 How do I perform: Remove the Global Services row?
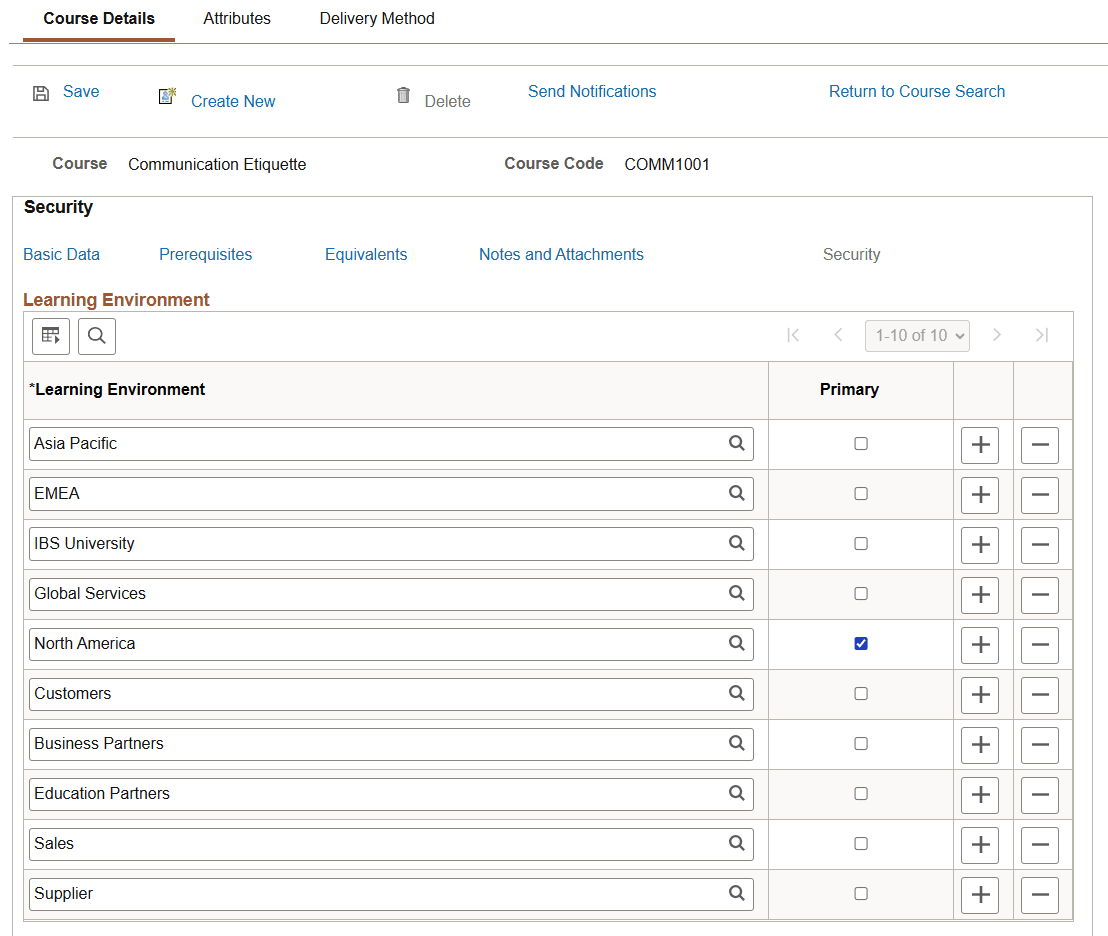[x=1040, y=595]
